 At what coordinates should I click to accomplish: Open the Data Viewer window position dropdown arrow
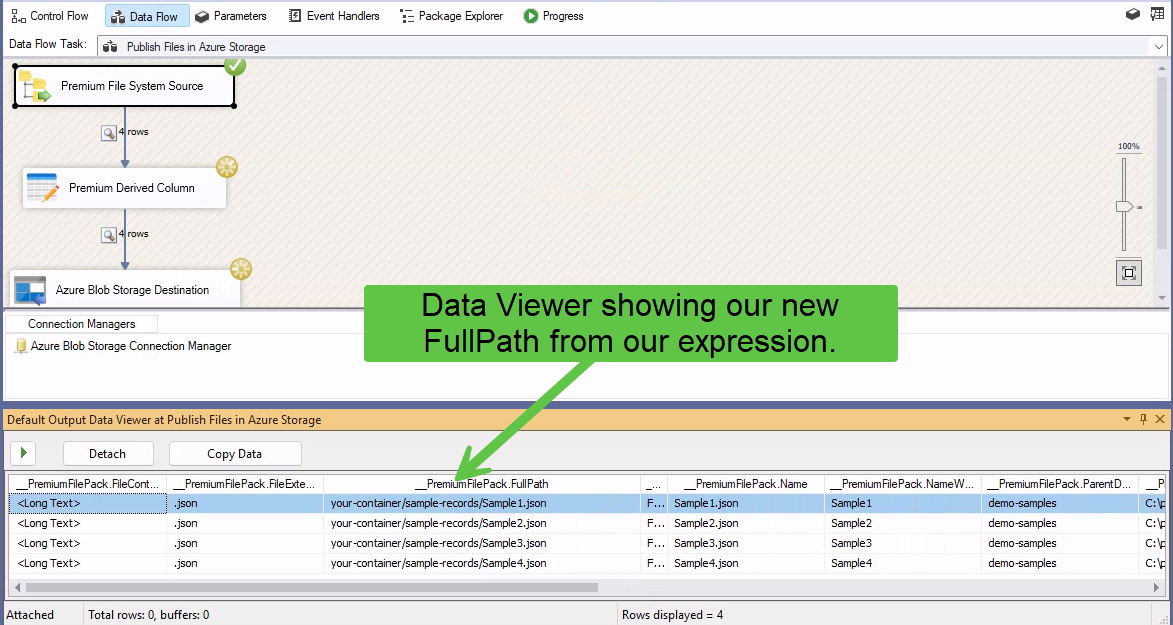click(x=1128, y=420)
